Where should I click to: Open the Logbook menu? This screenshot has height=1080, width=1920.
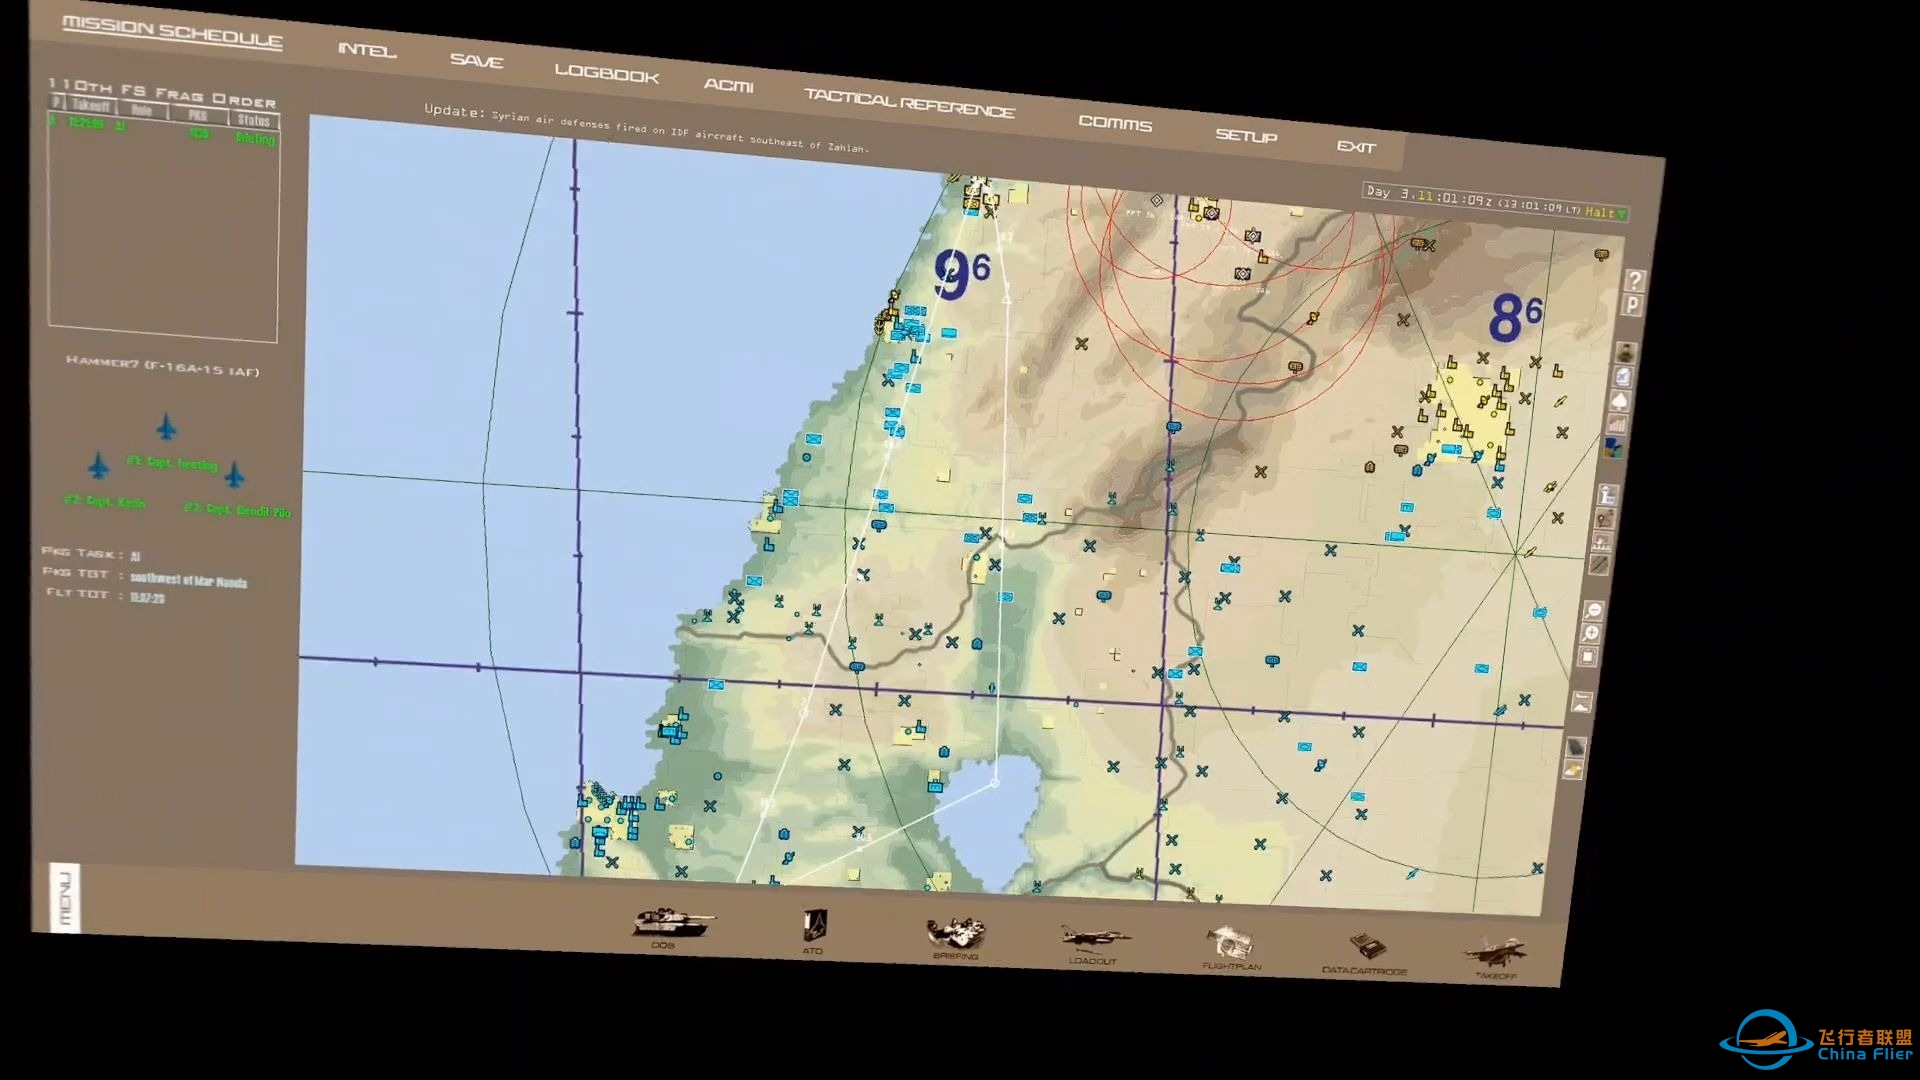[606, 74]
